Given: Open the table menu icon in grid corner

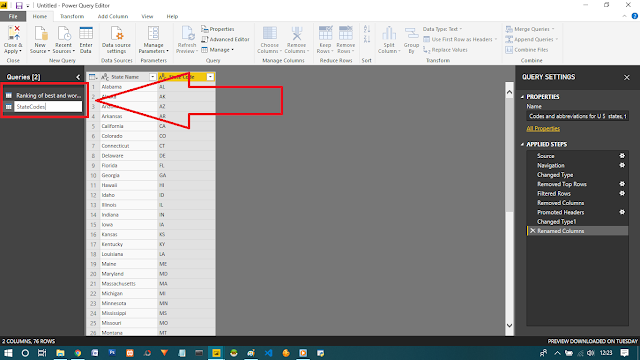Looking at the screenshot, I should [x=93, y=77].
